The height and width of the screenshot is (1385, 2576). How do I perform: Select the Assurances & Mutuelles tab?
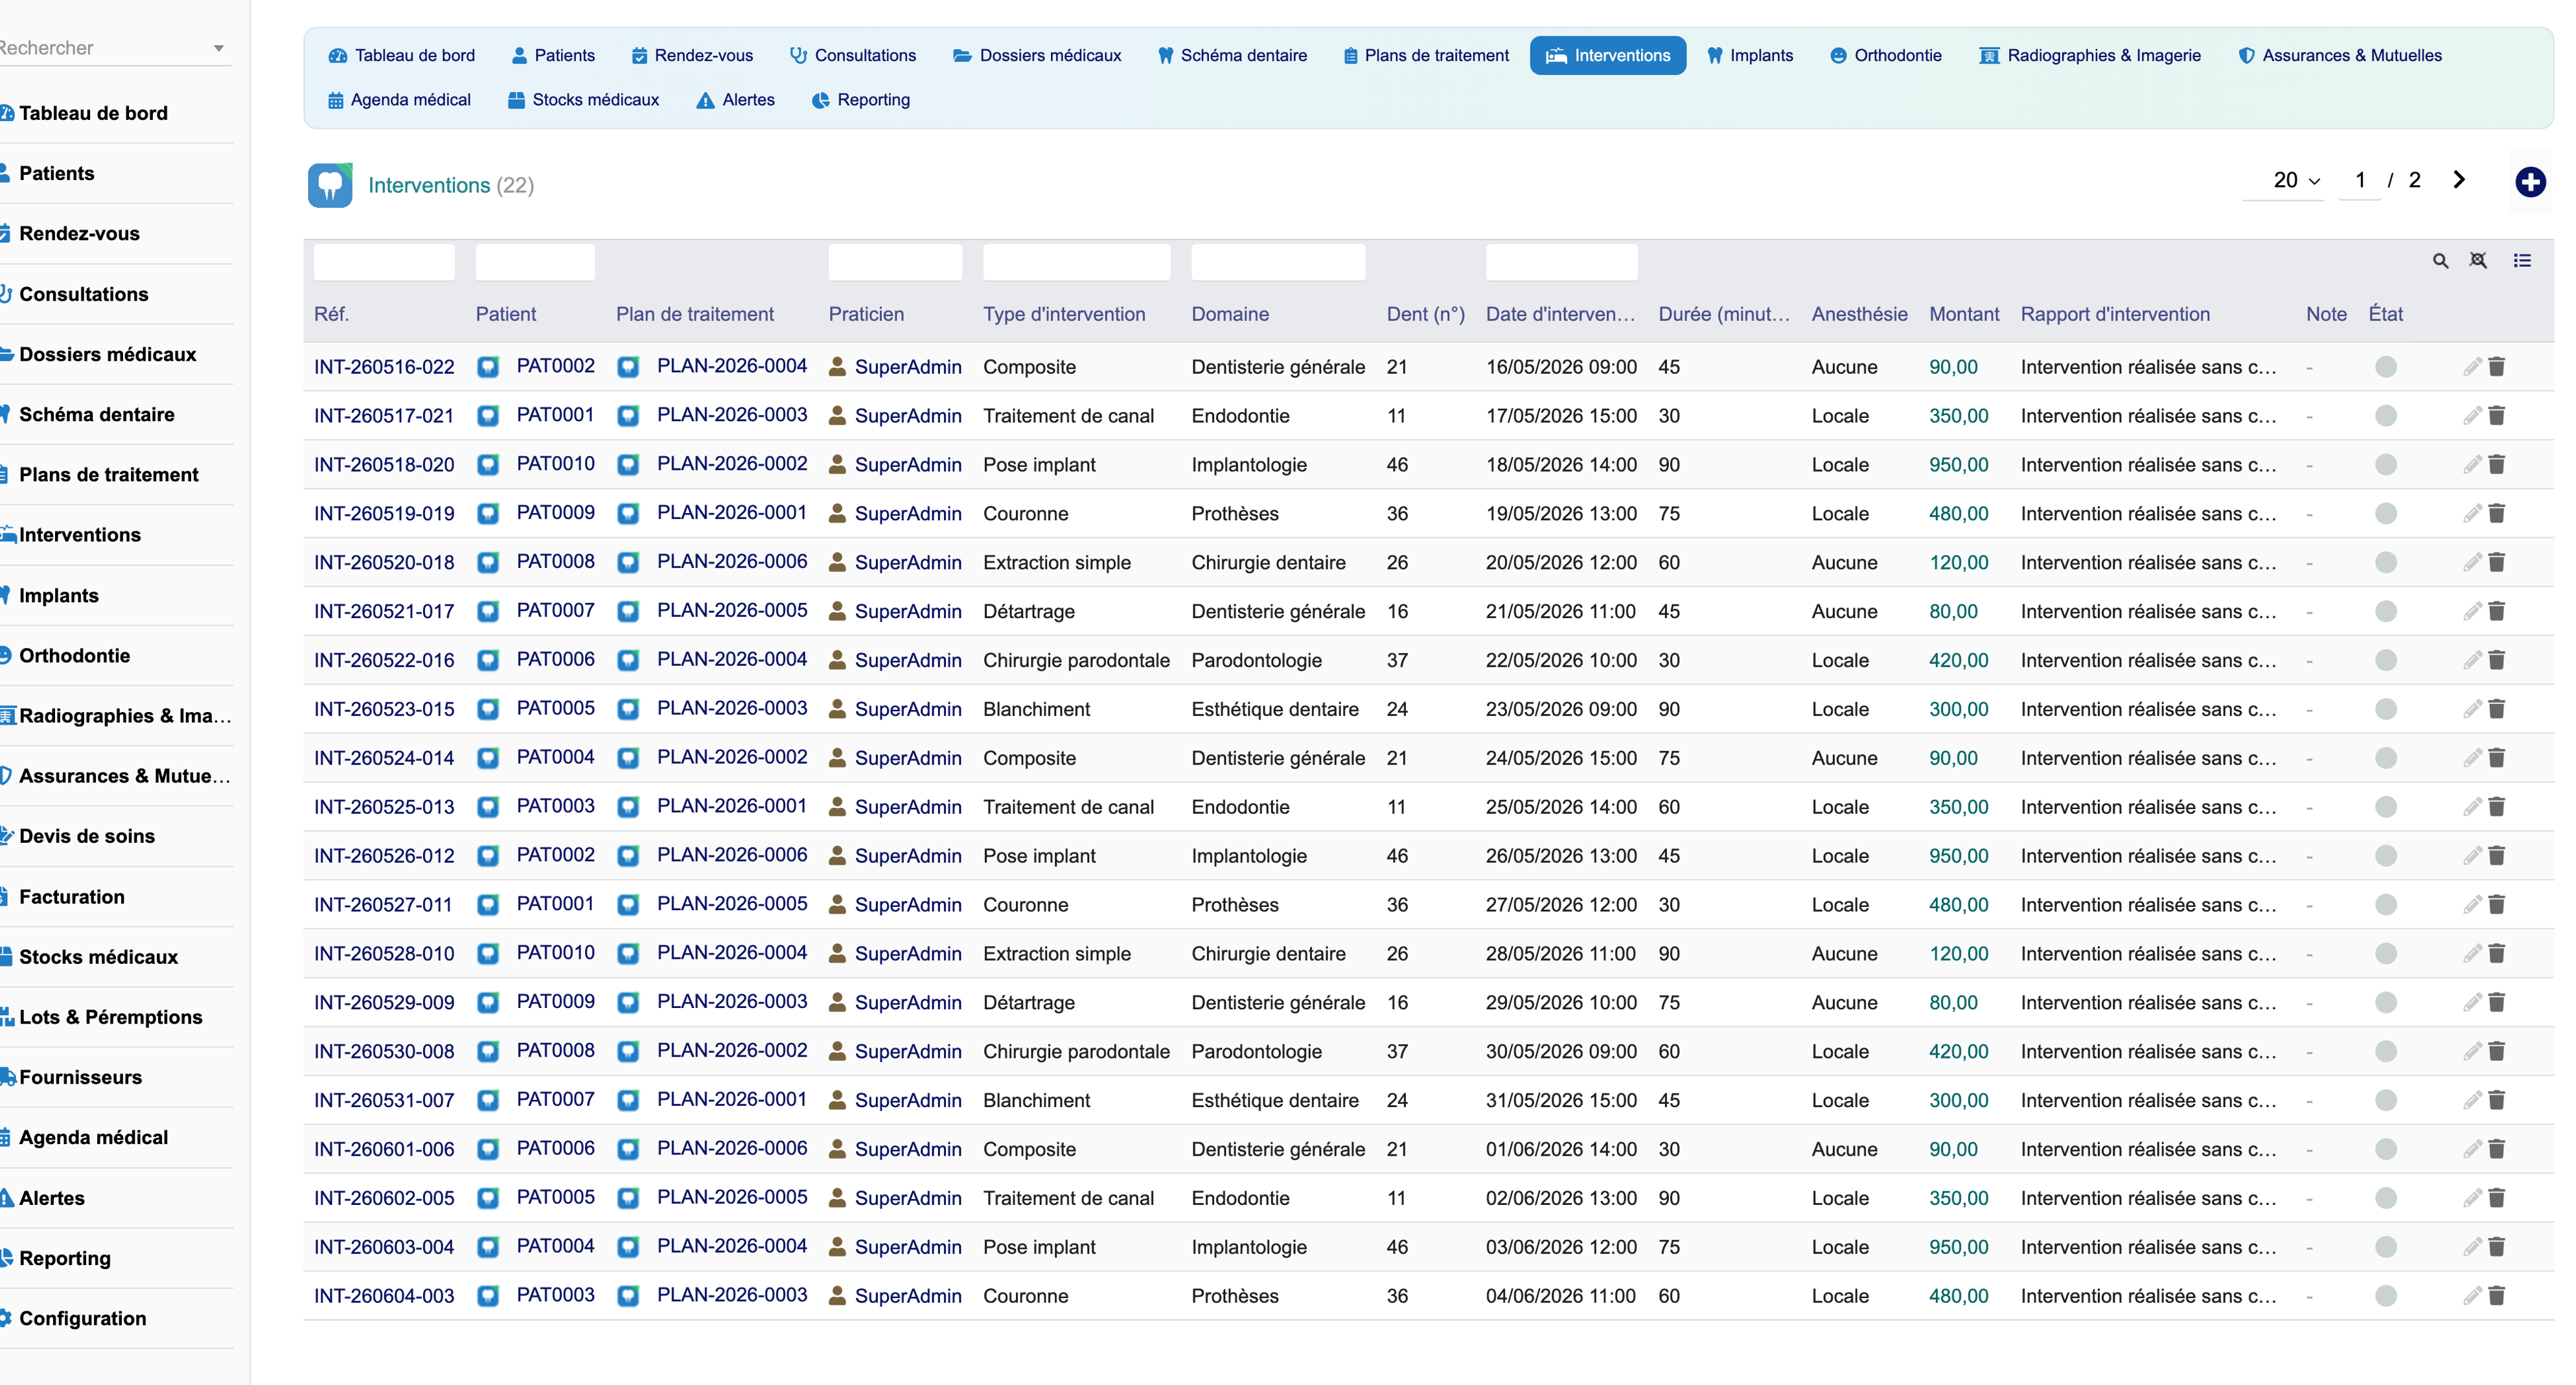tap(2340, 56)
